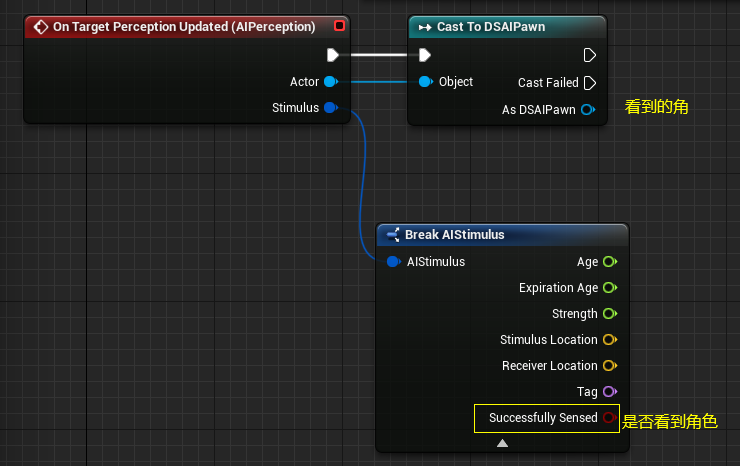Click the break struct icon in the Break AIStimulus header
740x466 pixels.
(393, 235)
